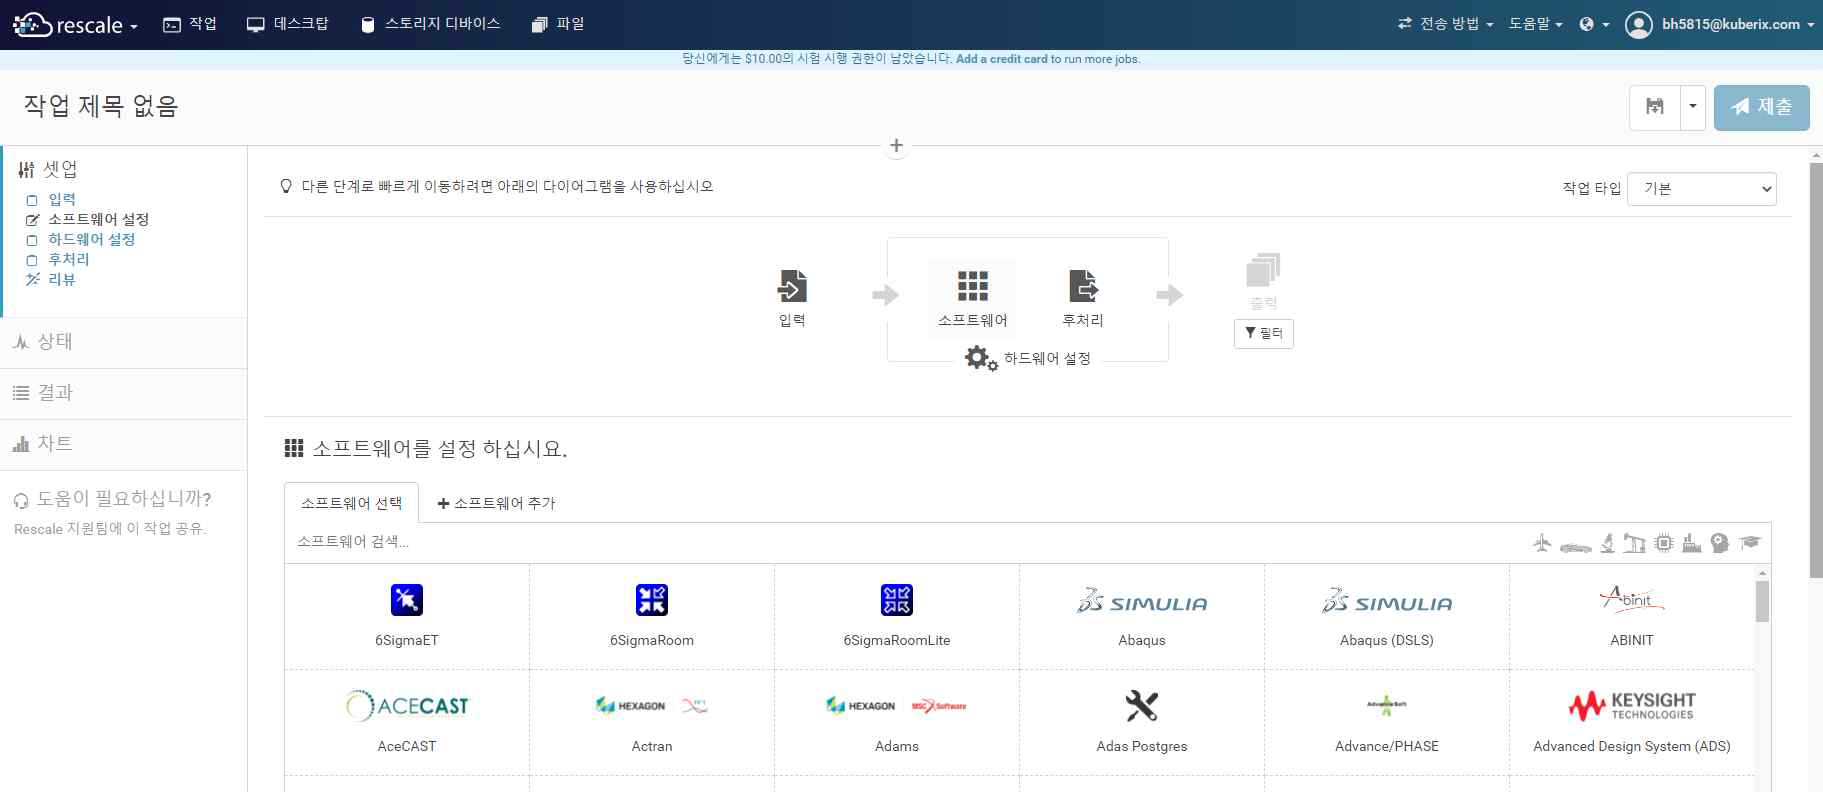Open the 작업 타입 dropdown
This screenshot has width=1823, height=792.
pos(1702,188)
